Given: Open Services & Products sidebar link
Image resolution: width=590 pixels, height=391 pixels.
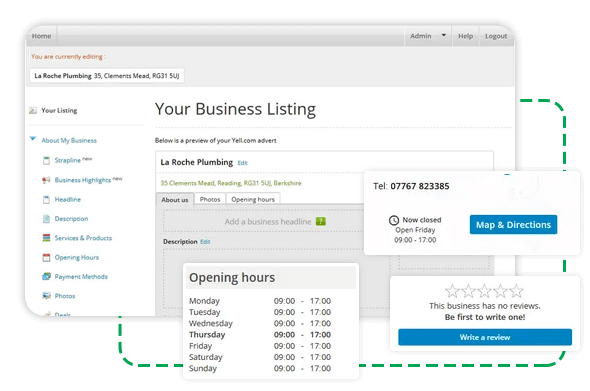Looking at the screenshot, I should (83, 238).
